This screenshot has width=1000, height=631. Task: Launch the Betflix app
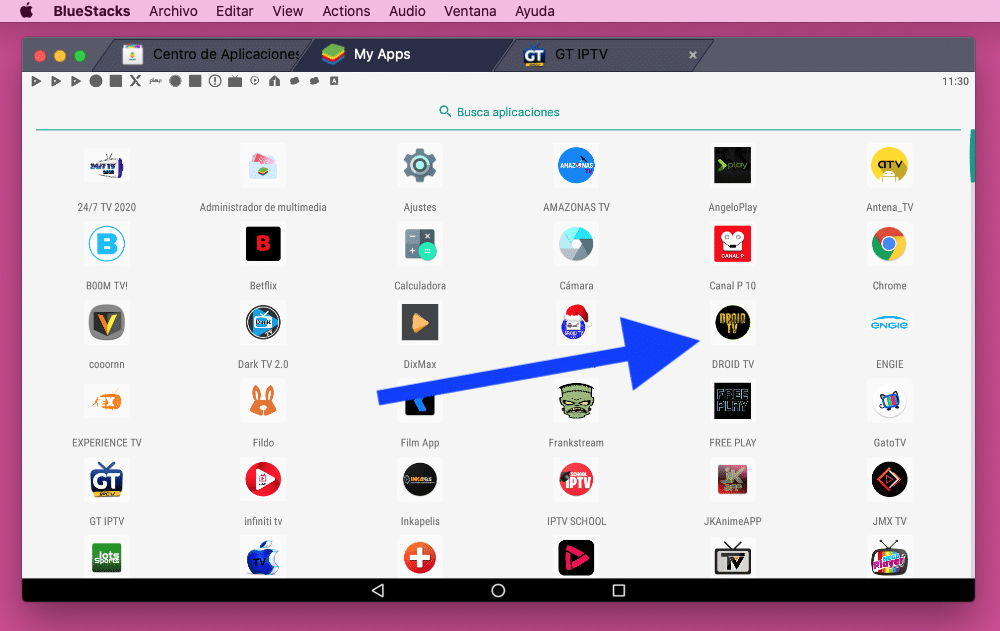point(263,243)
